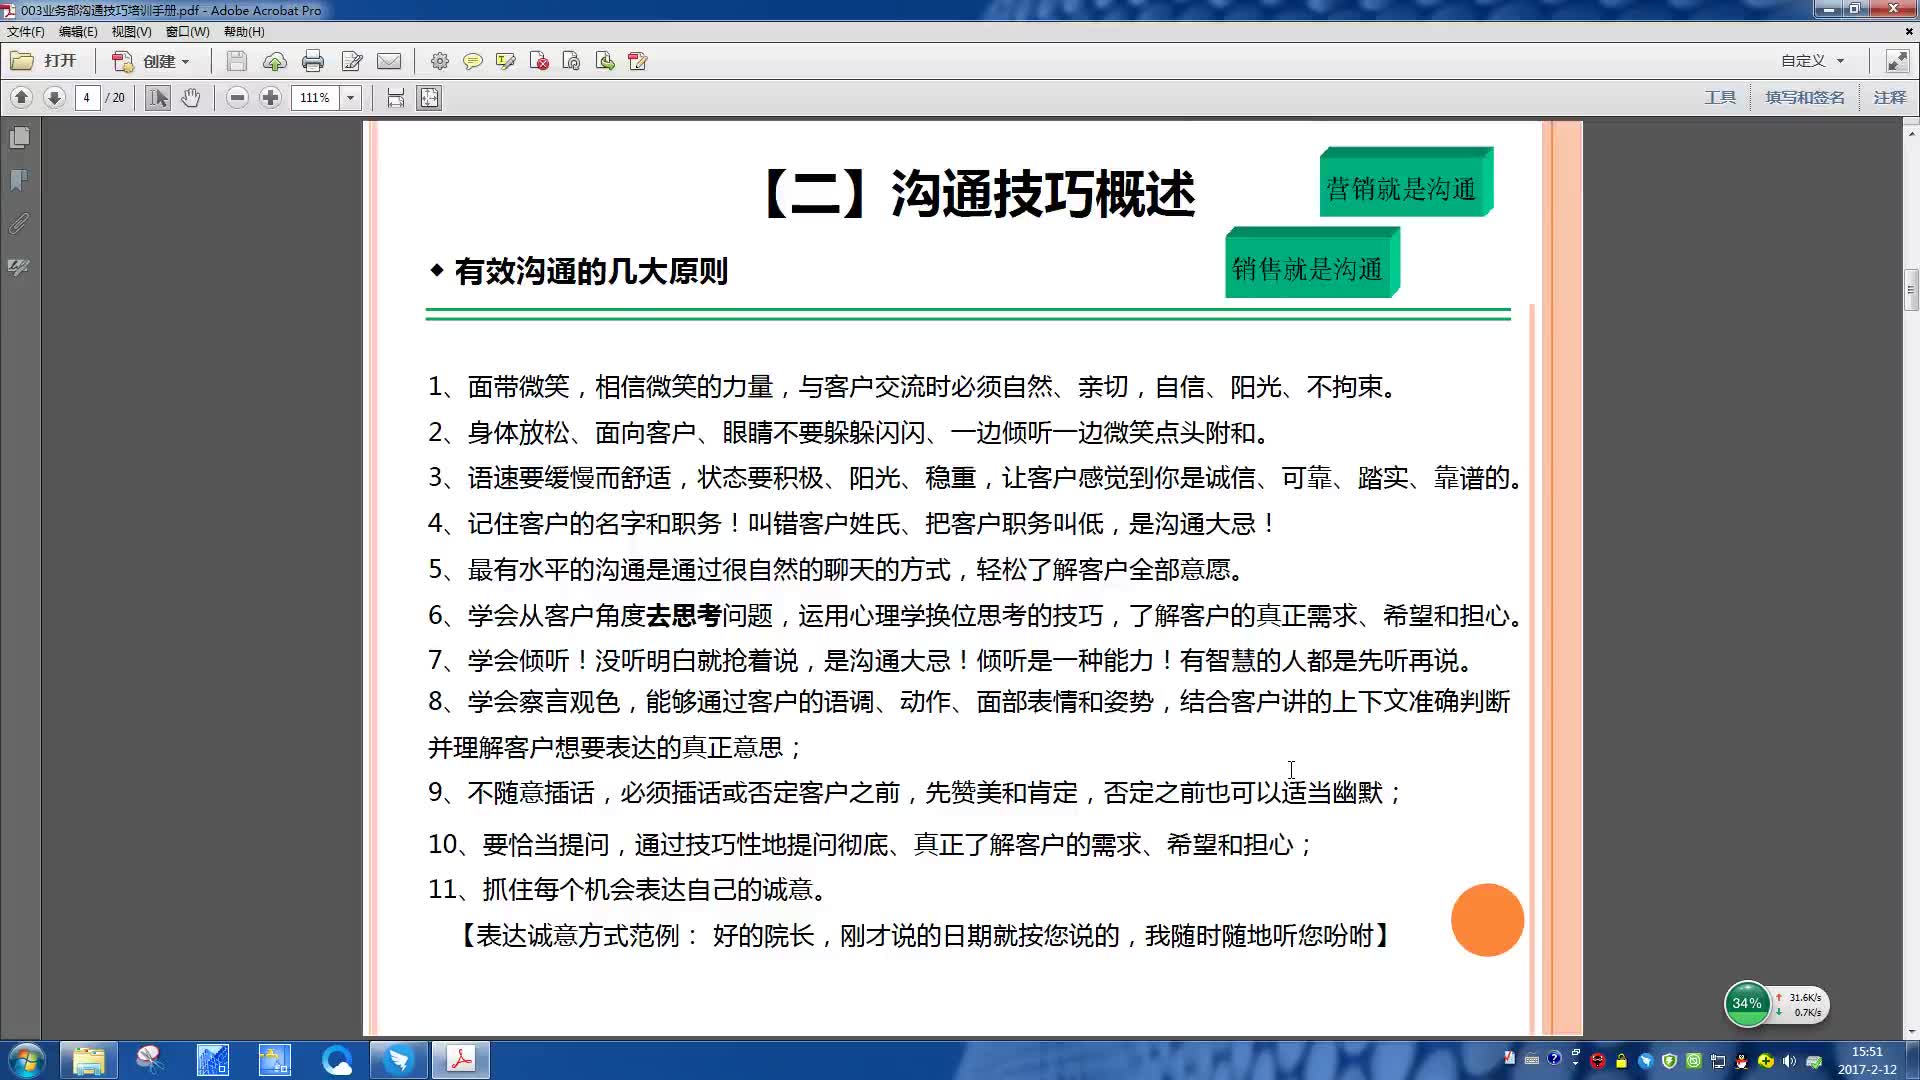The image size is (1920, 1080).
Task: Click the Print document icon
Action: click(313, 61)
